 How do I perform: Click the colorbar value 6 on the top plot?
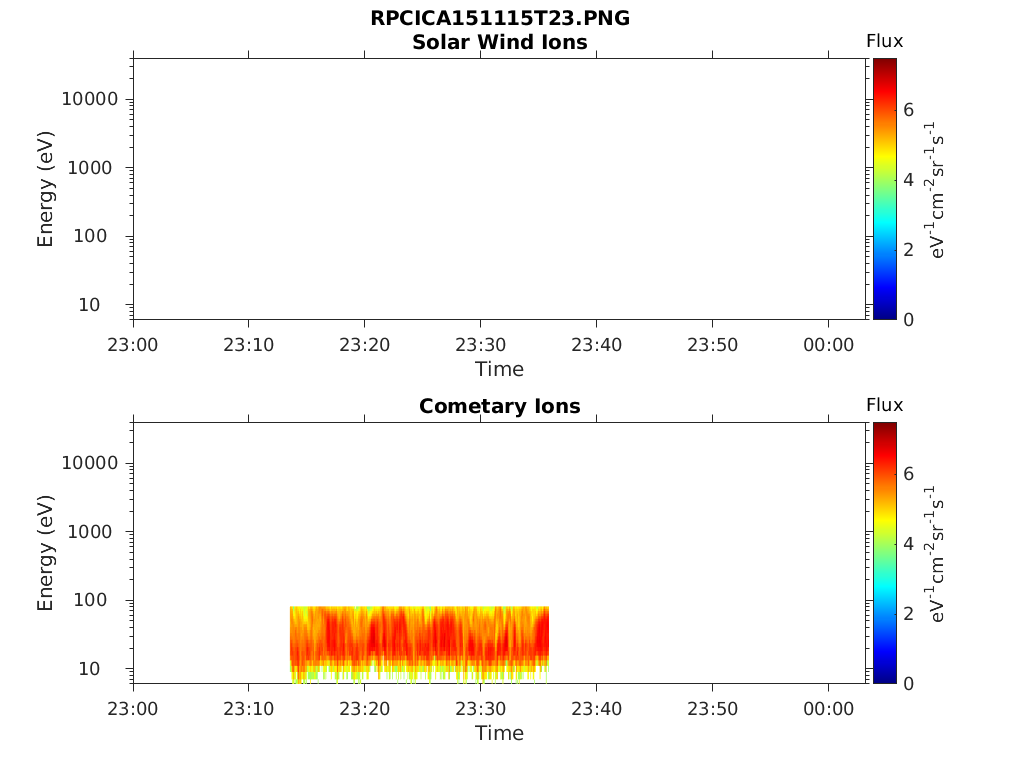(908, 110)
